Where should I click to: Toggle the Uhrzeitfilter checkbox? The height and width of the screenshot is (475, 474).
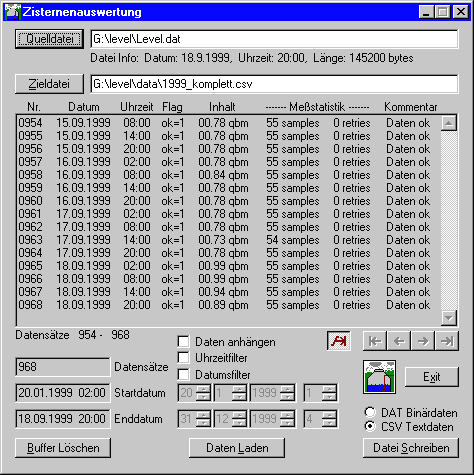pyautogui.click(x=183, y=358)
